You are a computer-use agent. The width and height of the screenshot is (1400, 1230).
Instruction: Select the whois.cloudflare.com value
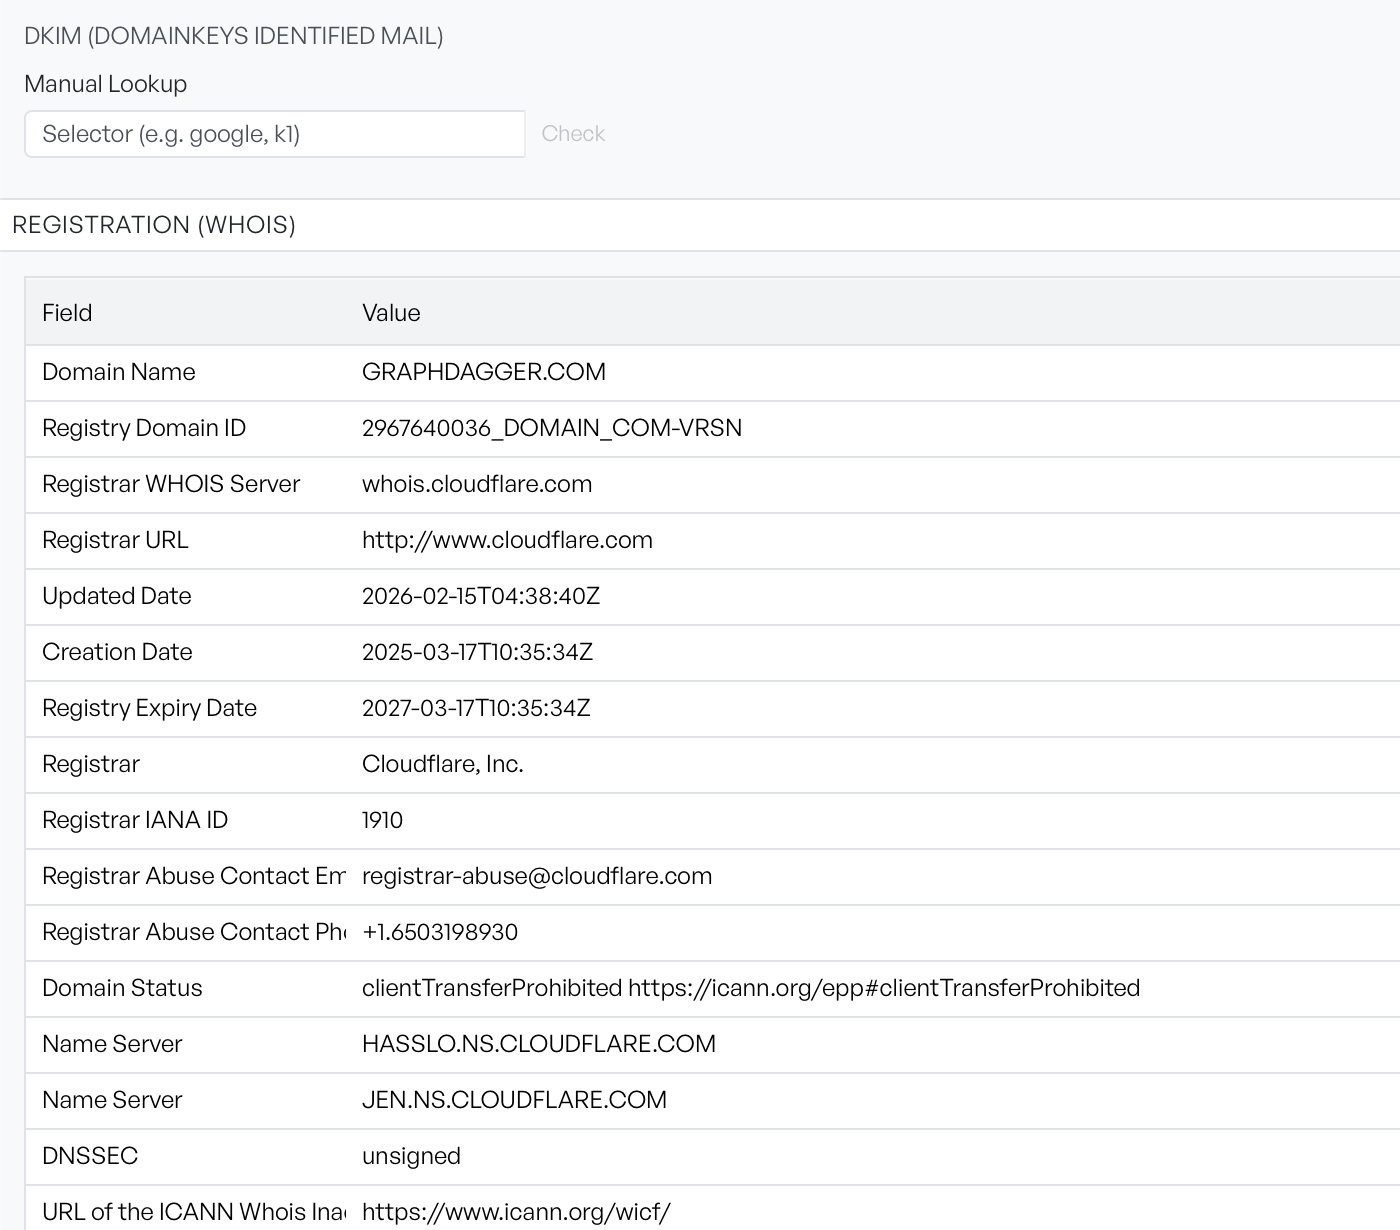click(x=477, y=484)
